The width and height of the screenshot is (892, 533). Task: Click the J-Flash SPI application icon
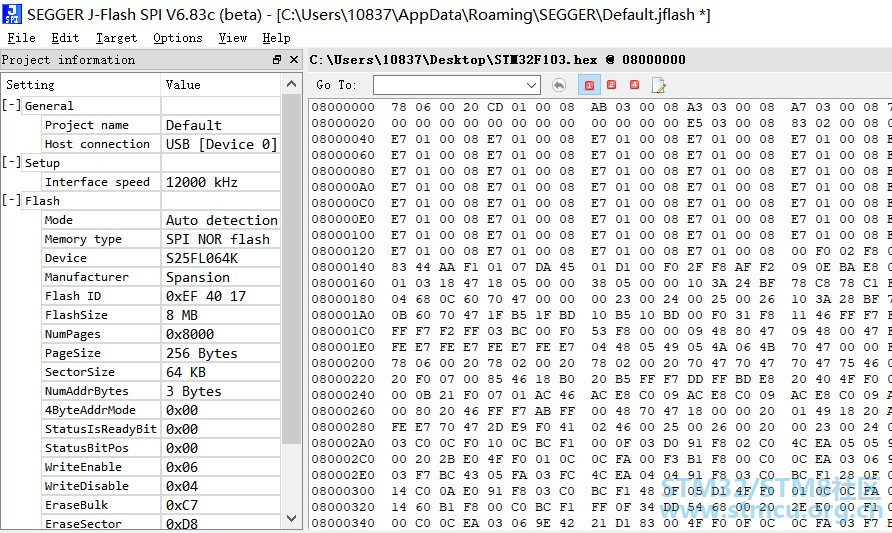coord(12,14)
